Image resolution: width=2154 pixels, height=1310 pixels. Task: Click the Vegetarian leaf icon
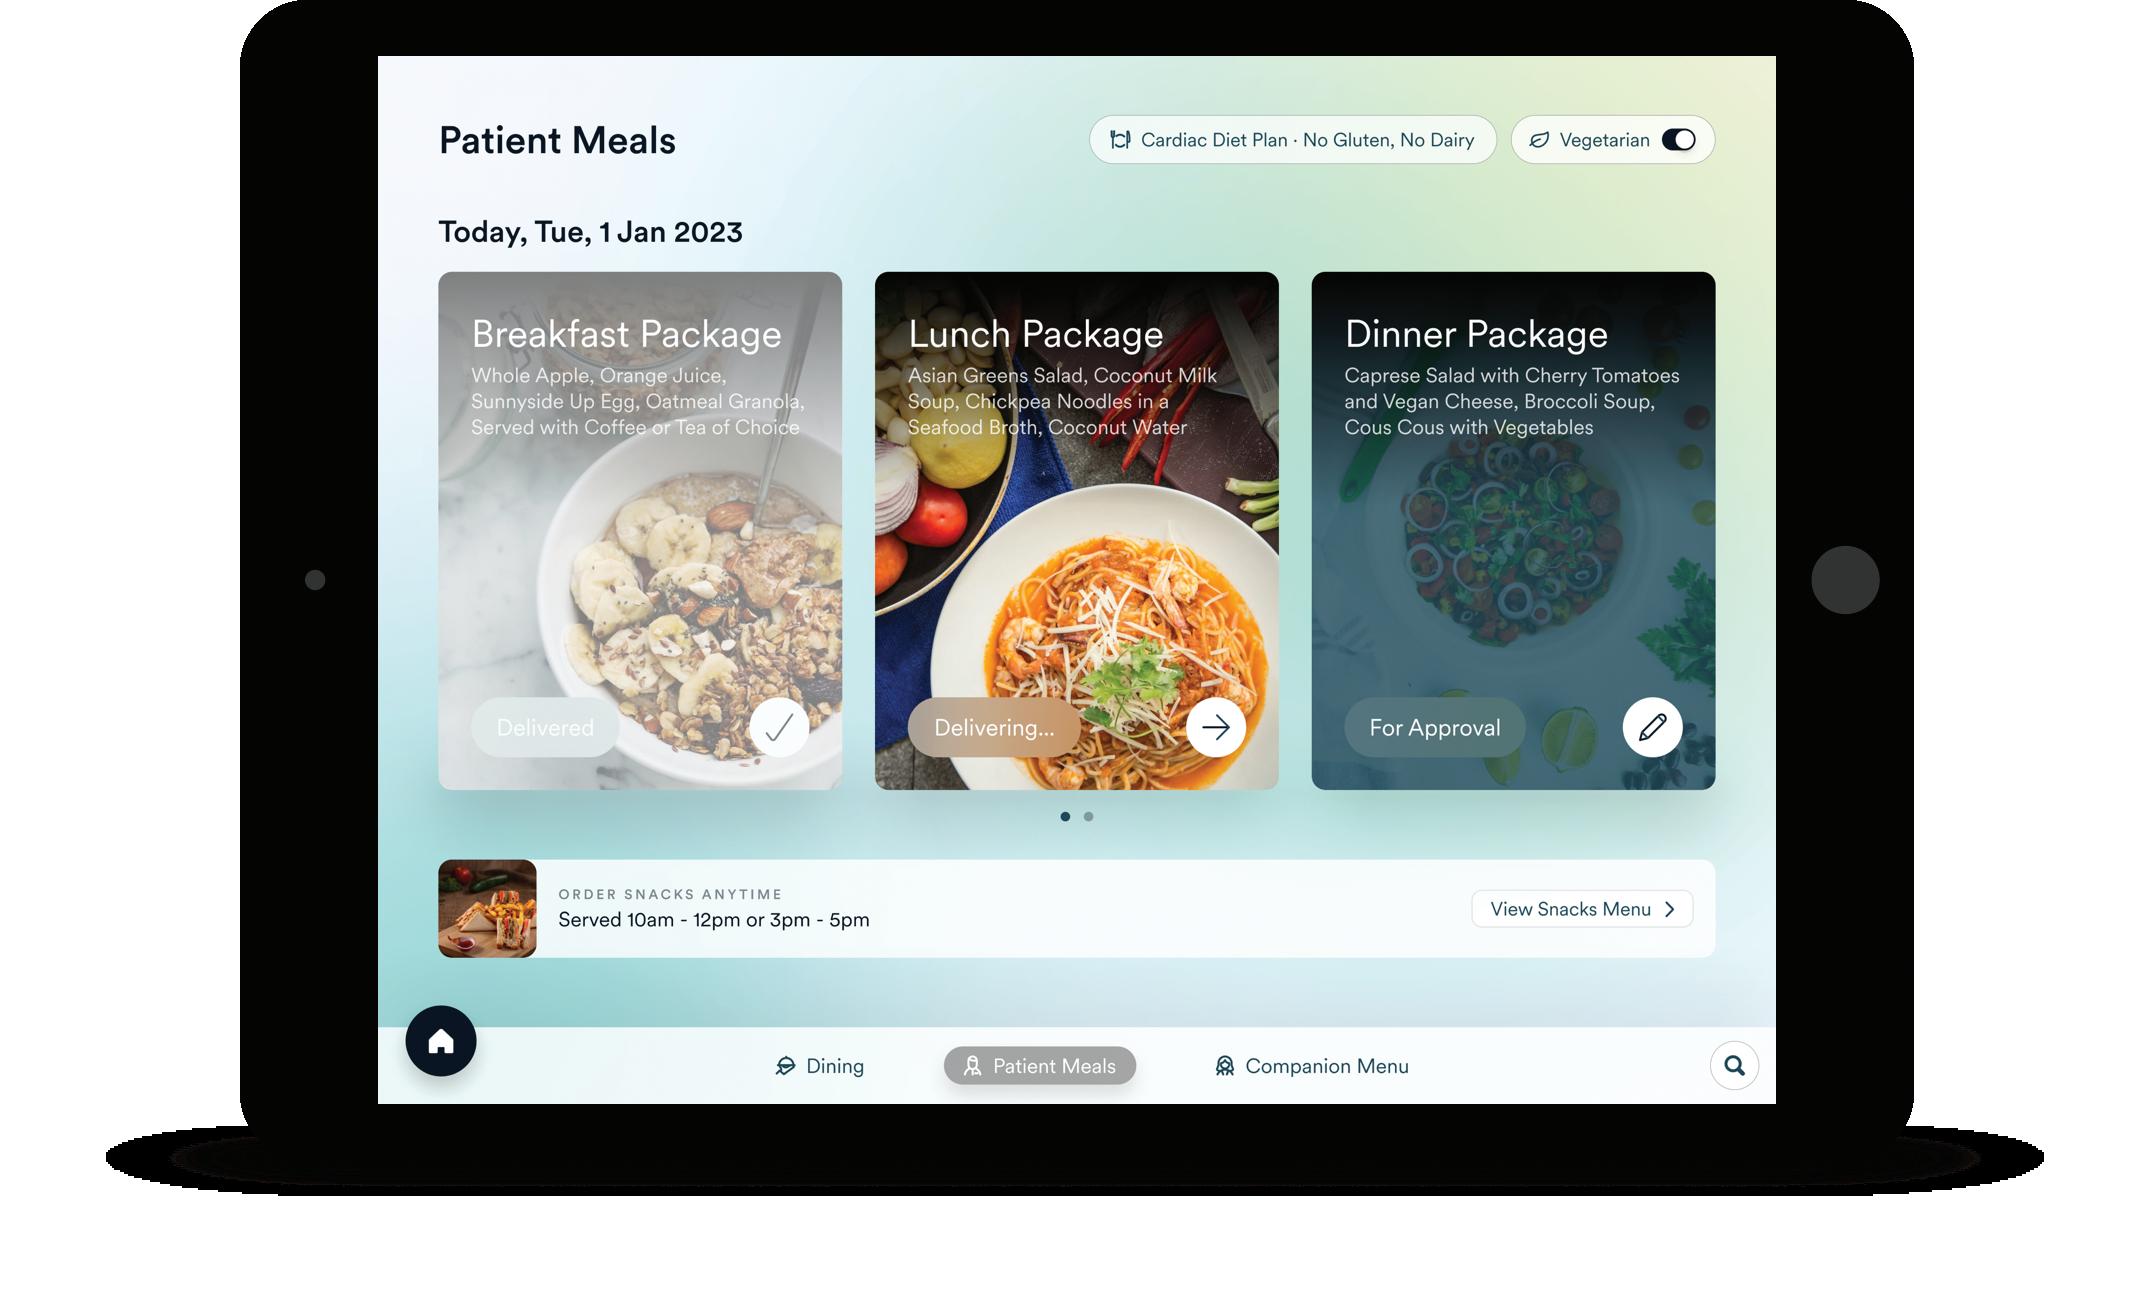1539,140
